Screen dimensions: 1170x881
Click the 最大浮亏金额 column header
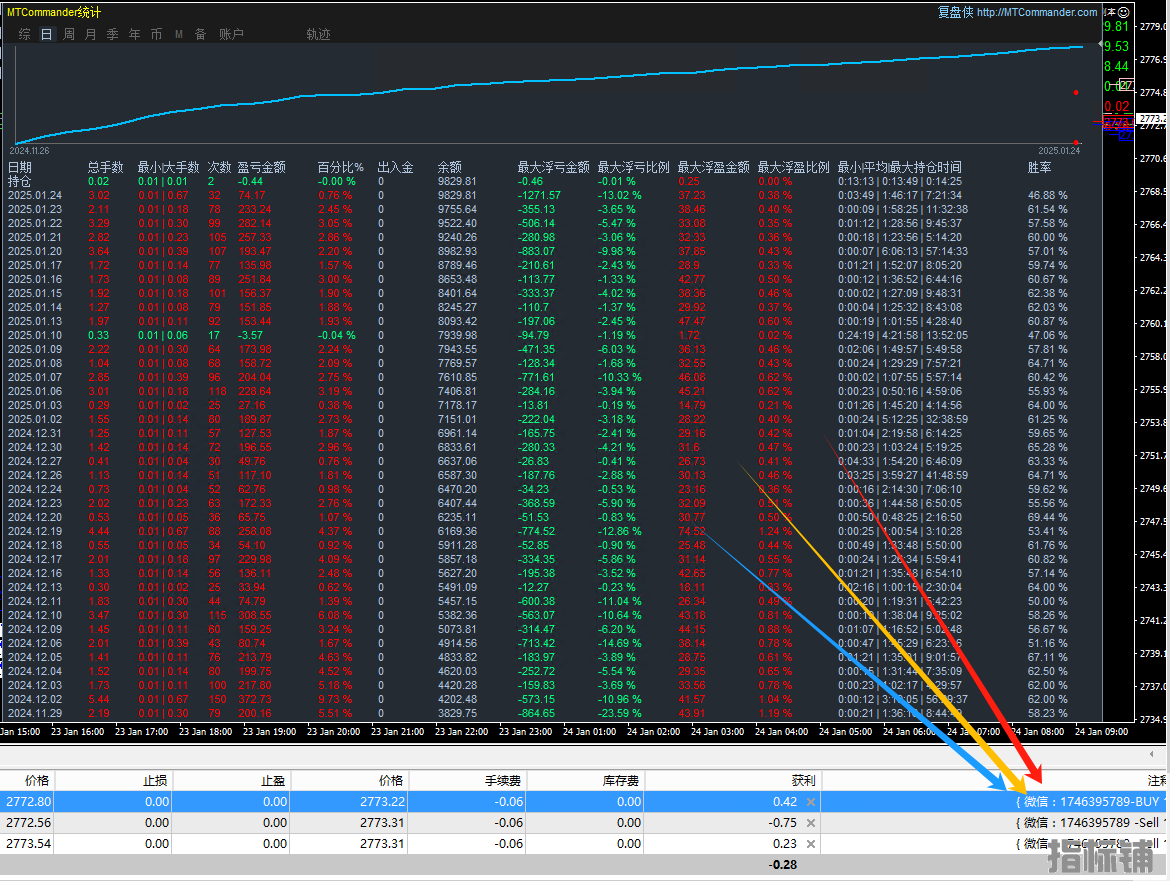(x=554, y=167)
